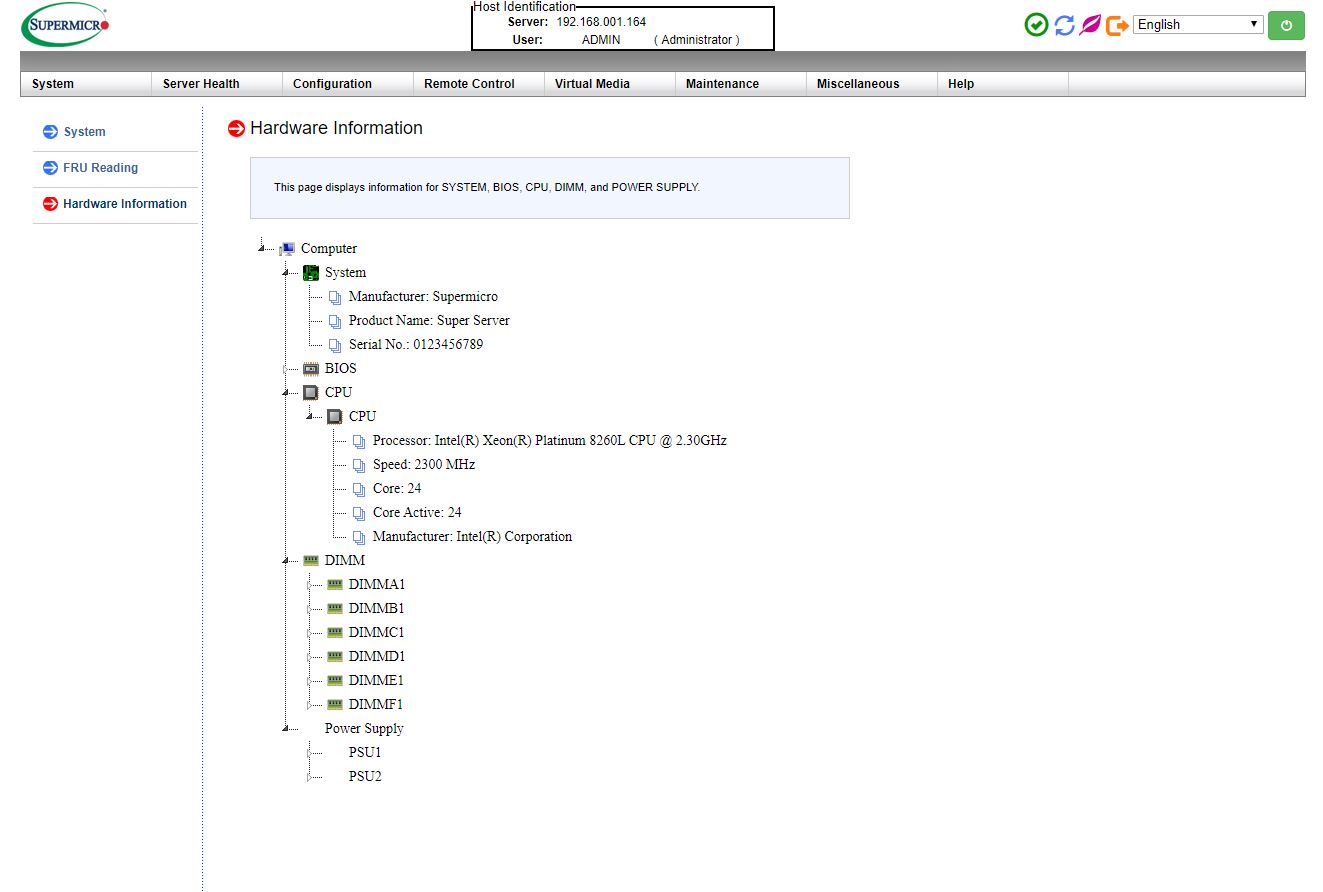
Task: Collapse the Computer root node
Action: (x=261, y=247)
